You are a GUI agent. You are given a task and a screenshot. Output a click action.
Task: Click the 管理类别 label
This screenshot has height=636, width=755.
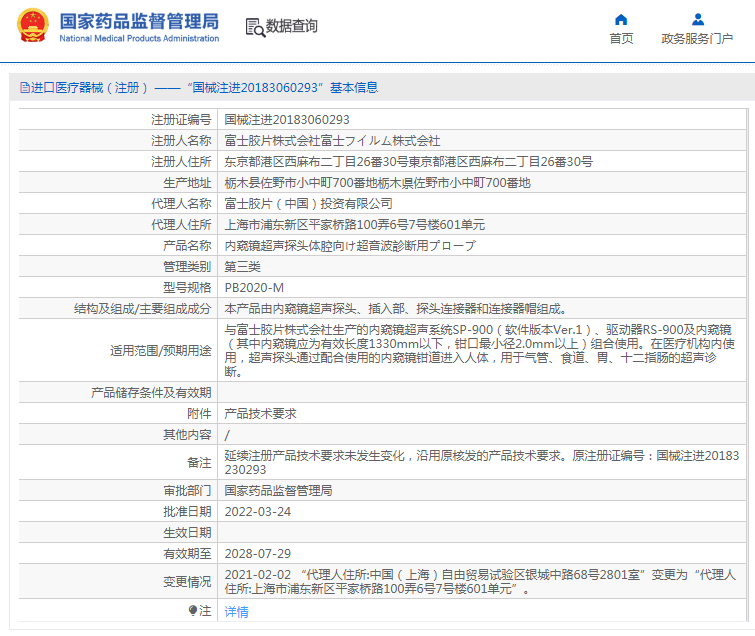(x=187, y=267)
